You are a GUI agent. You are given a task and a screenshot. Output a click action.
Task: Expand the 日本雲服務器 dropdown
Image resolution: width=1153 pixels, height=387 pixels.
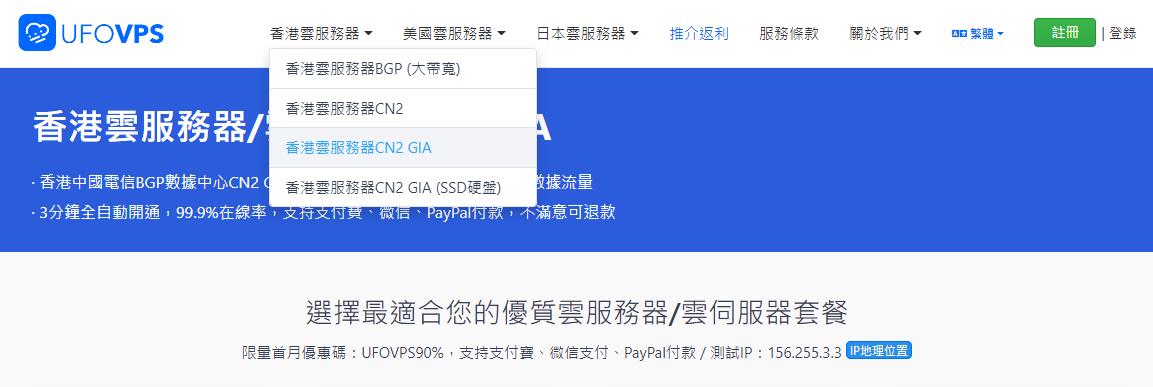coord(588,33)
